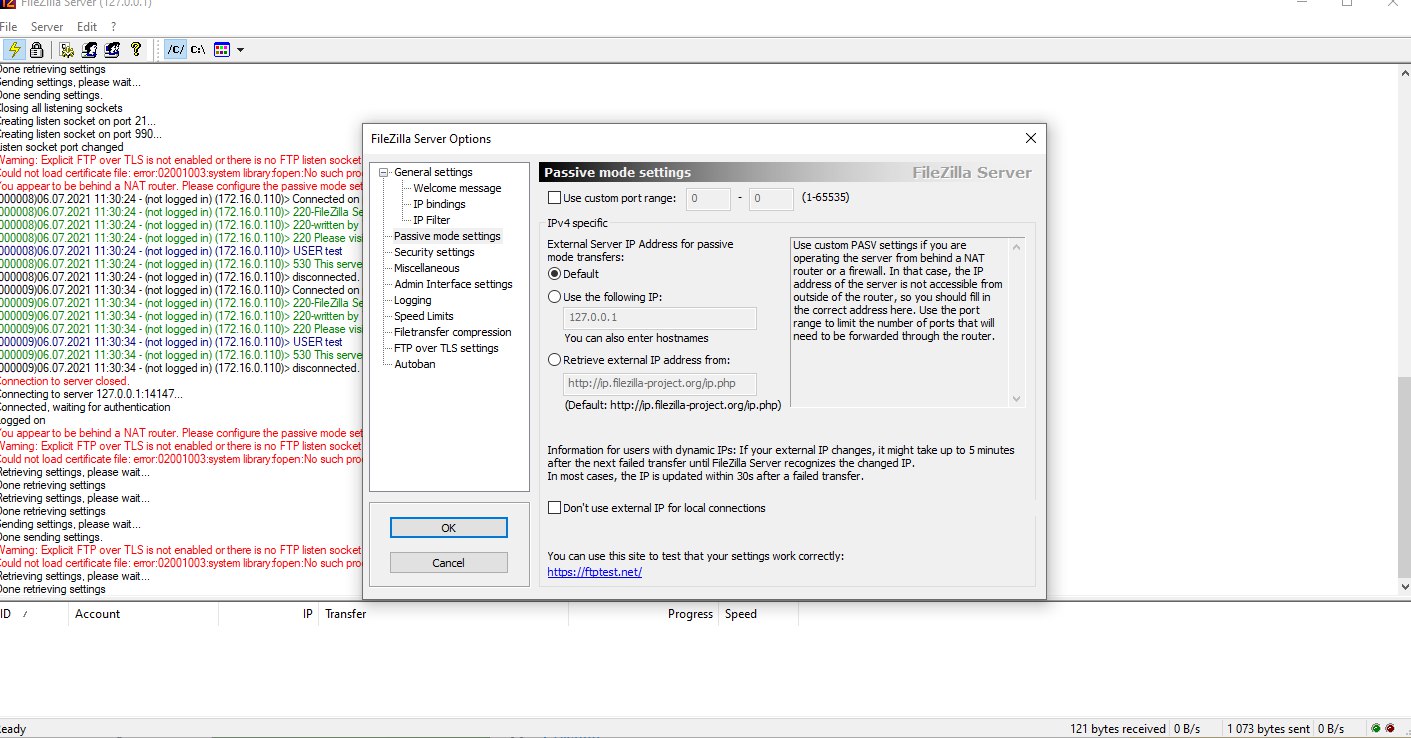Click the 127.0.0.1 IP address field
Viewport: 1411px width, 738px height.
659,319
